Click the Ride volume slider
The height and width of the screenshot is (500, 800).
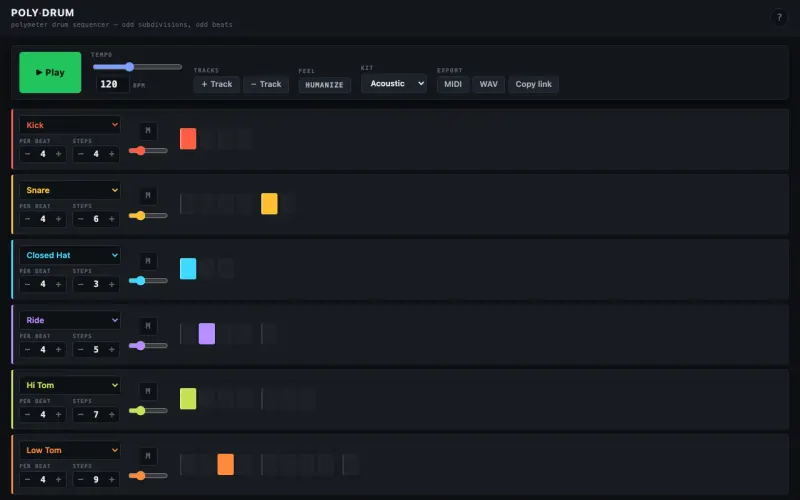[x=148, y=346]
